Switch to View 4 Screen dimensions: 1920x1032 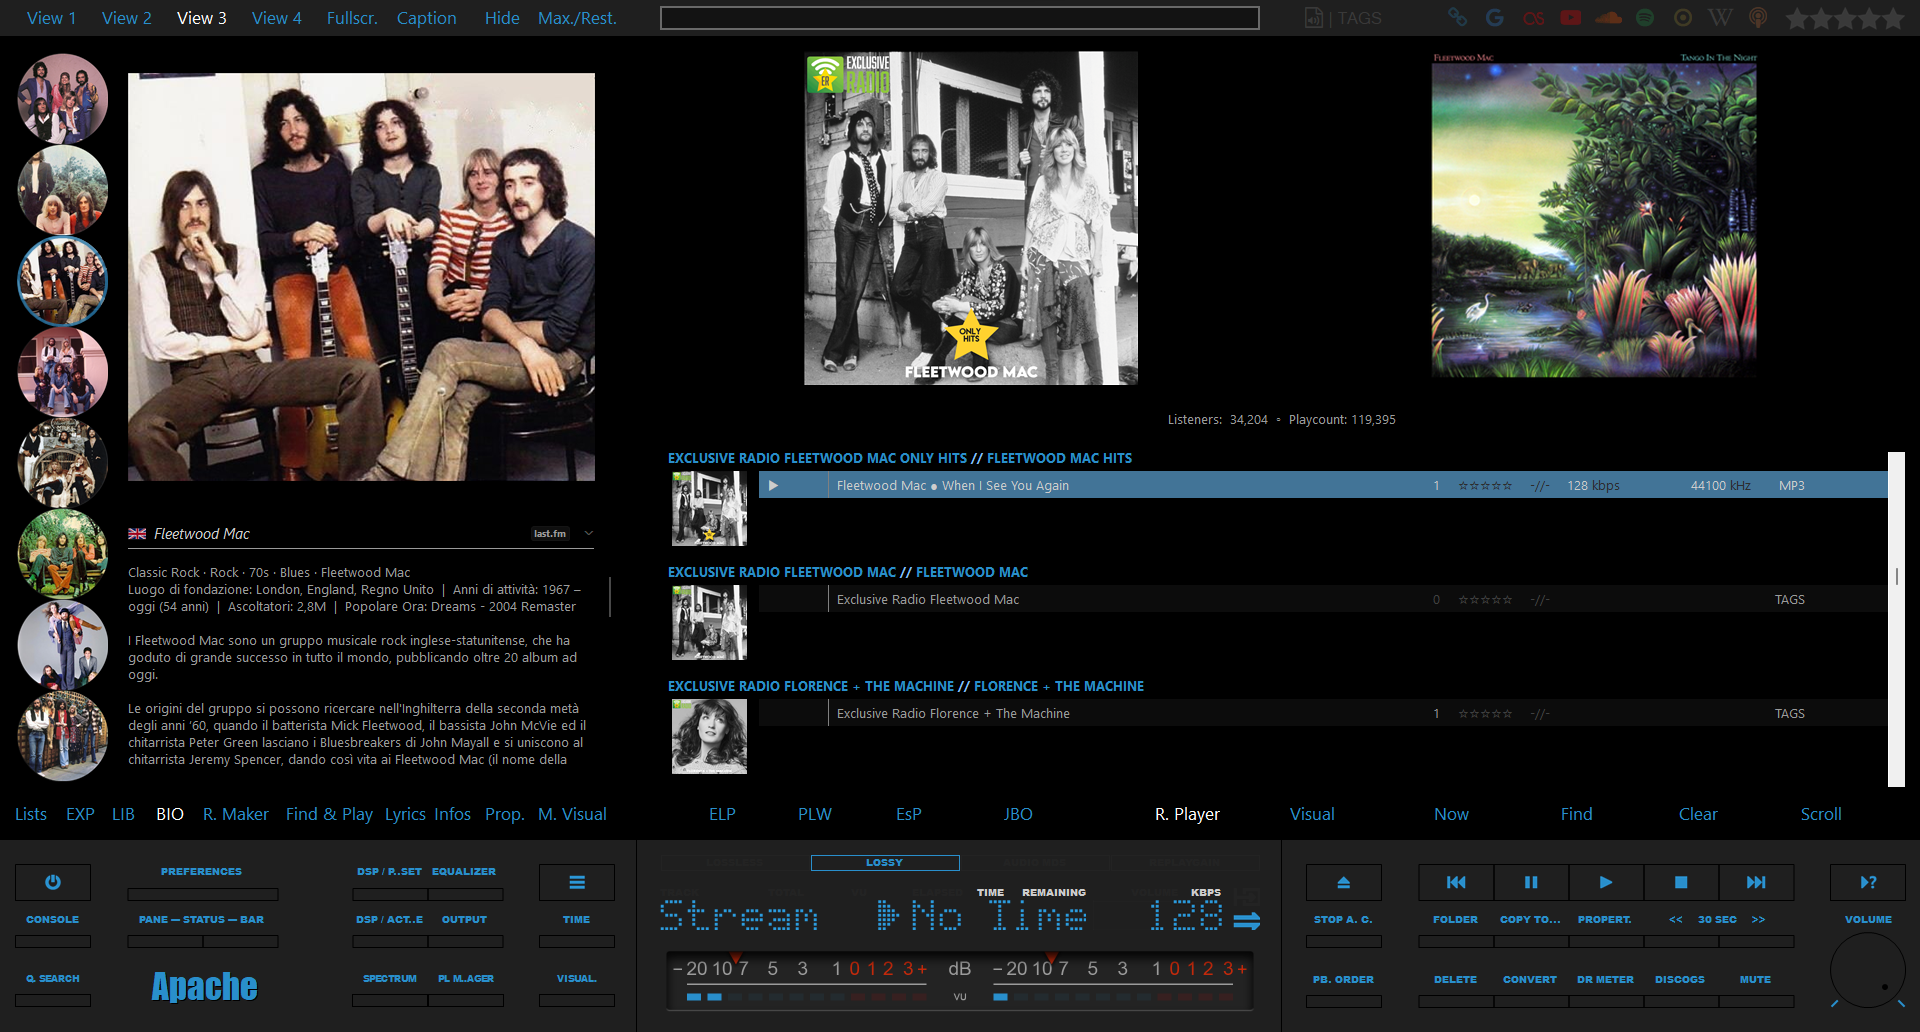[x=277, y=18]
